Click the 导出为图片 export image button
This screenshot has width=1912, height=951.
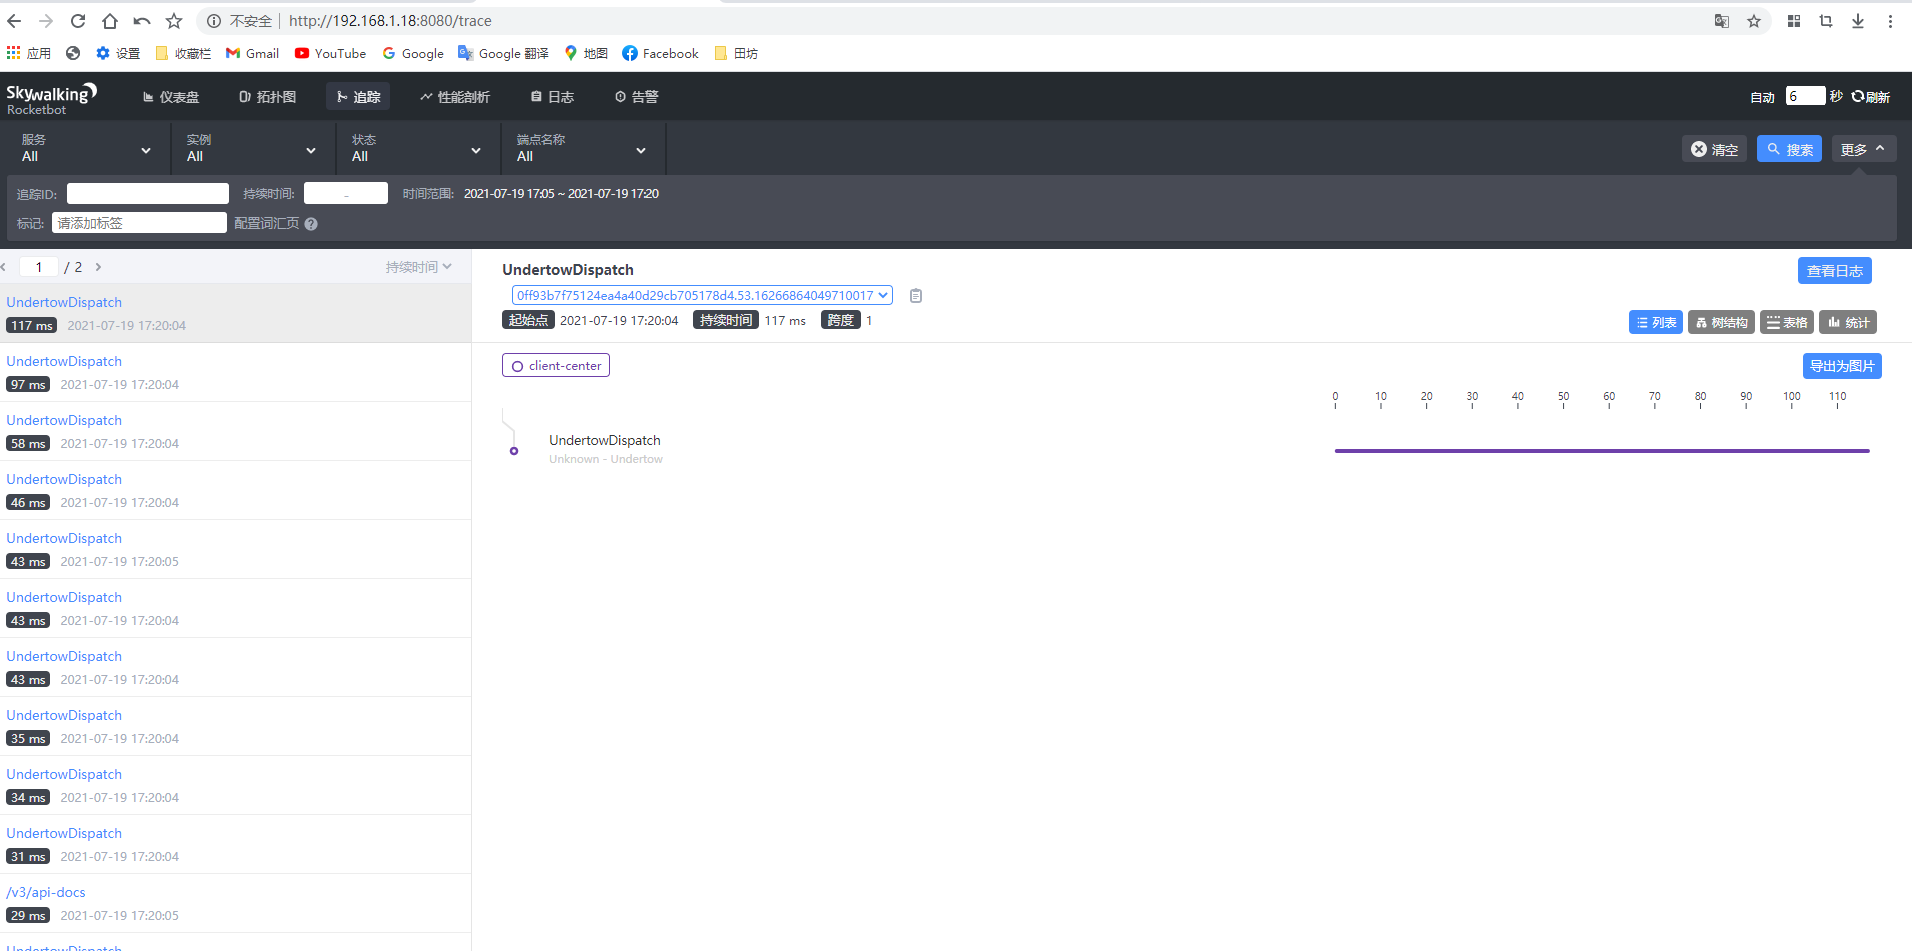coord(1842,366)
